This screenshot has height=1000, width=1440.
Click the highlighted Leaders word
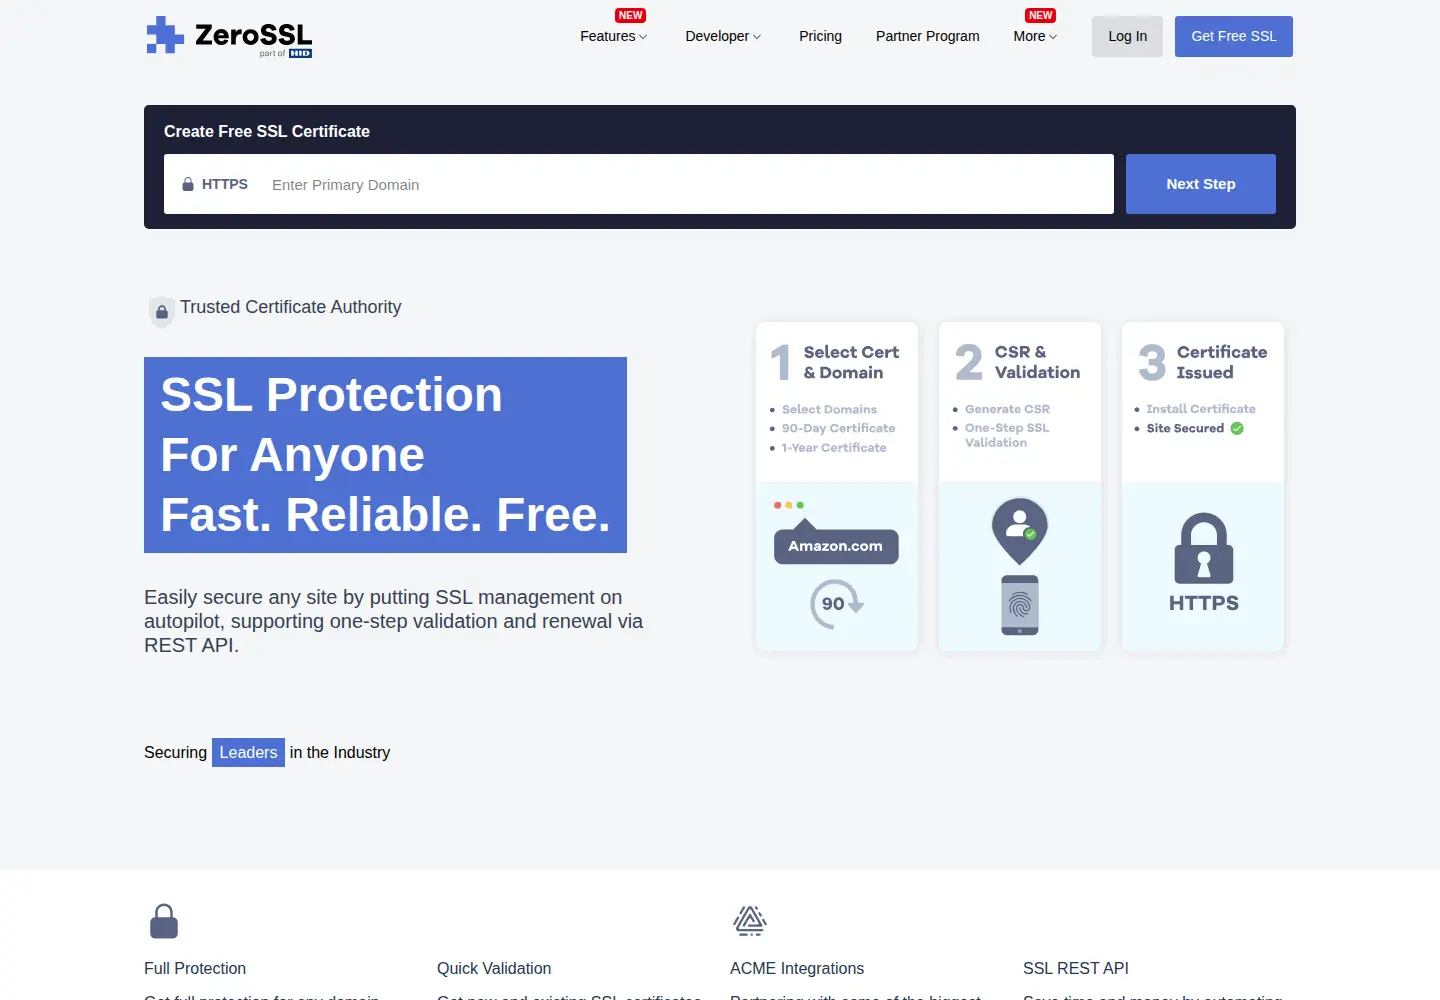(x=248, y=752)
